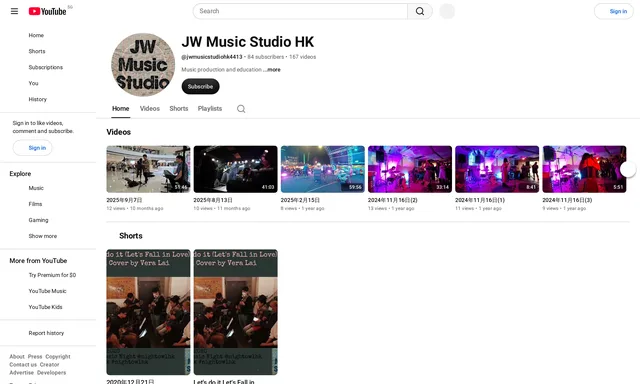Click Try Premium for $0
The height and width of the screenshot is (384, 640).
[x=52, y=275]
